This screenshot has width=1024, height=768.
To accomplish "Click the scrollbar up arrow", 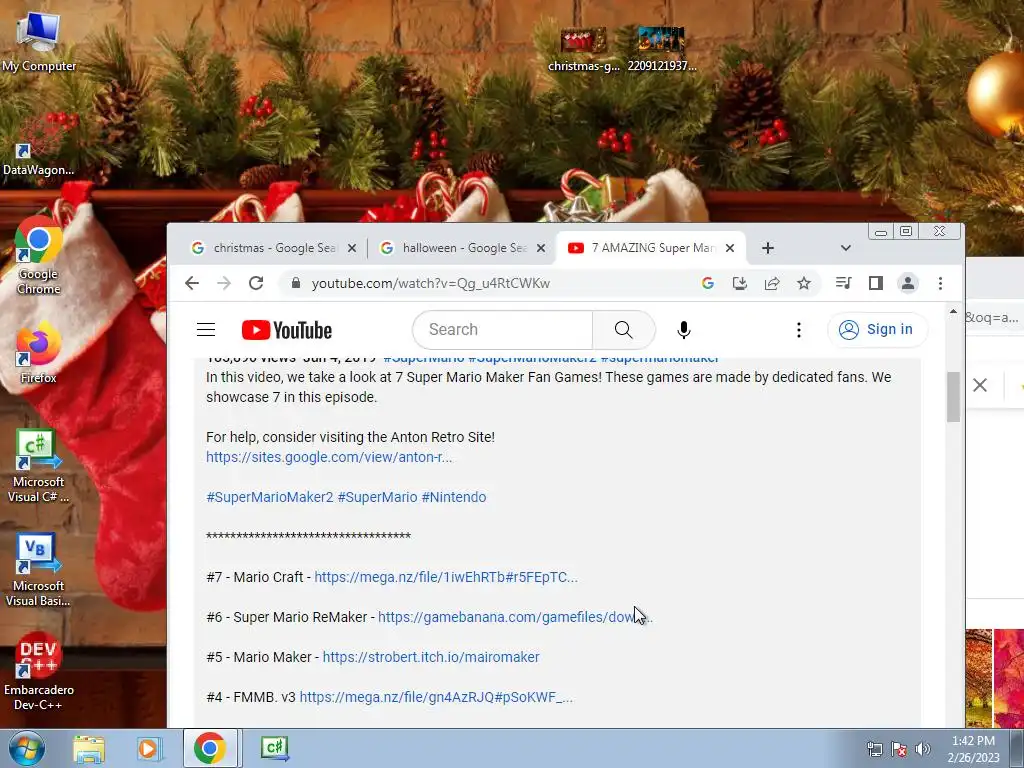I will (953, 312).
